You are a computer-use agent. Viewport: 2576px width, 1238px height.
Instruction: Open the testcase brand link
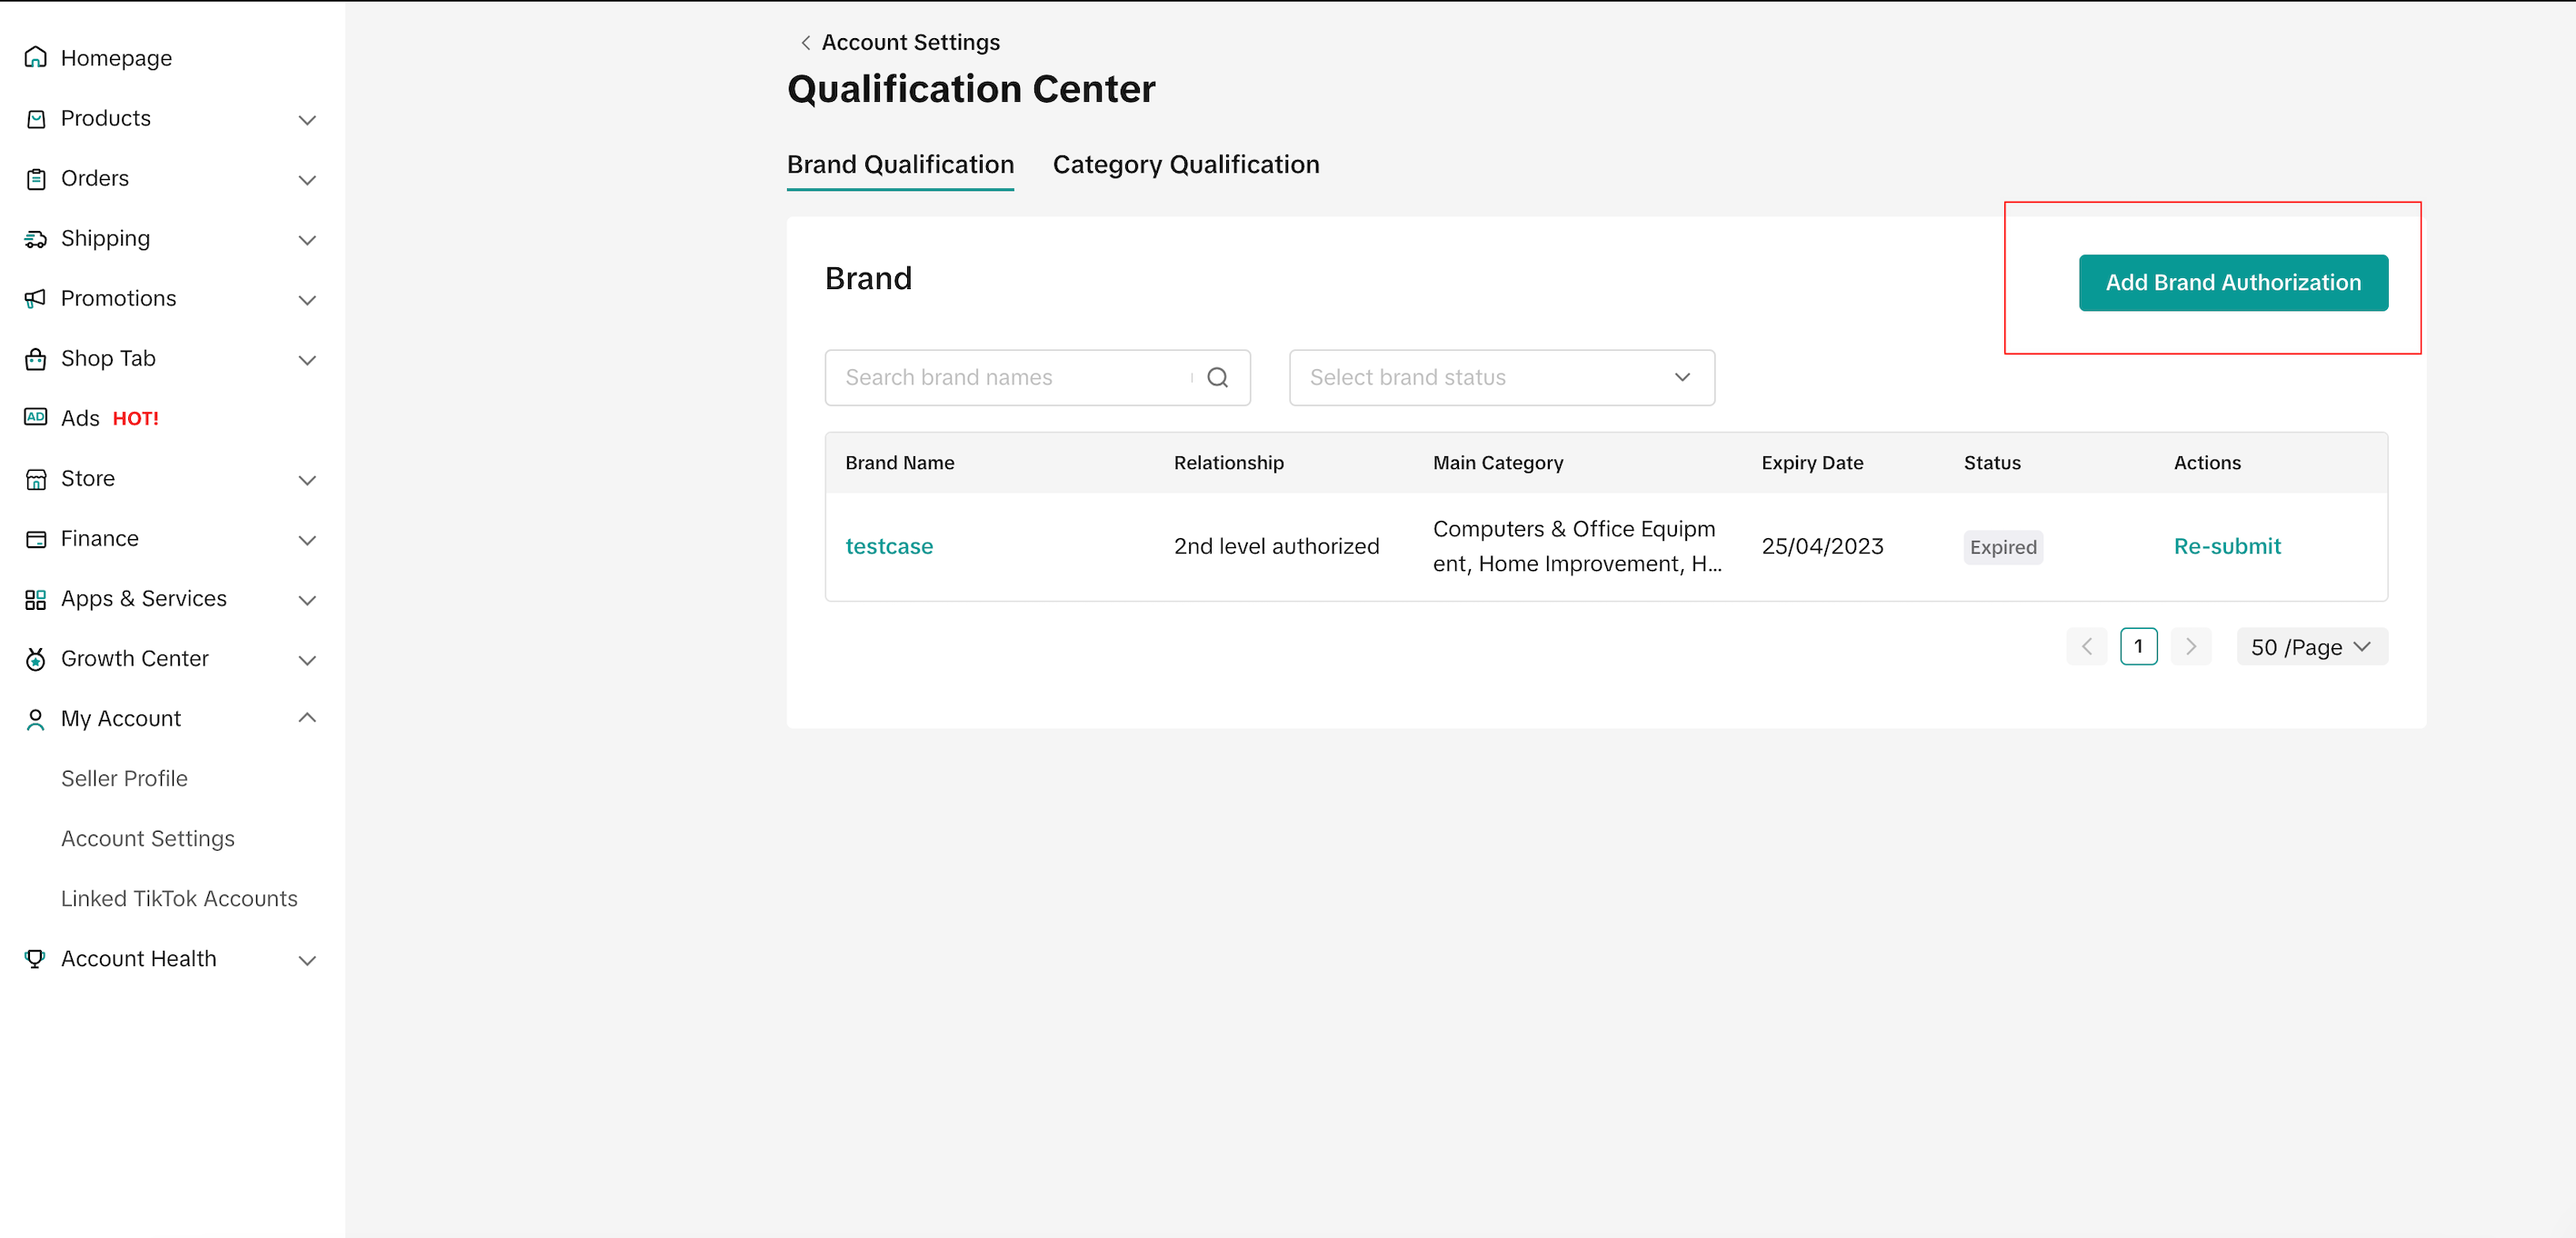pyautogui.click(x=888, y=546)
